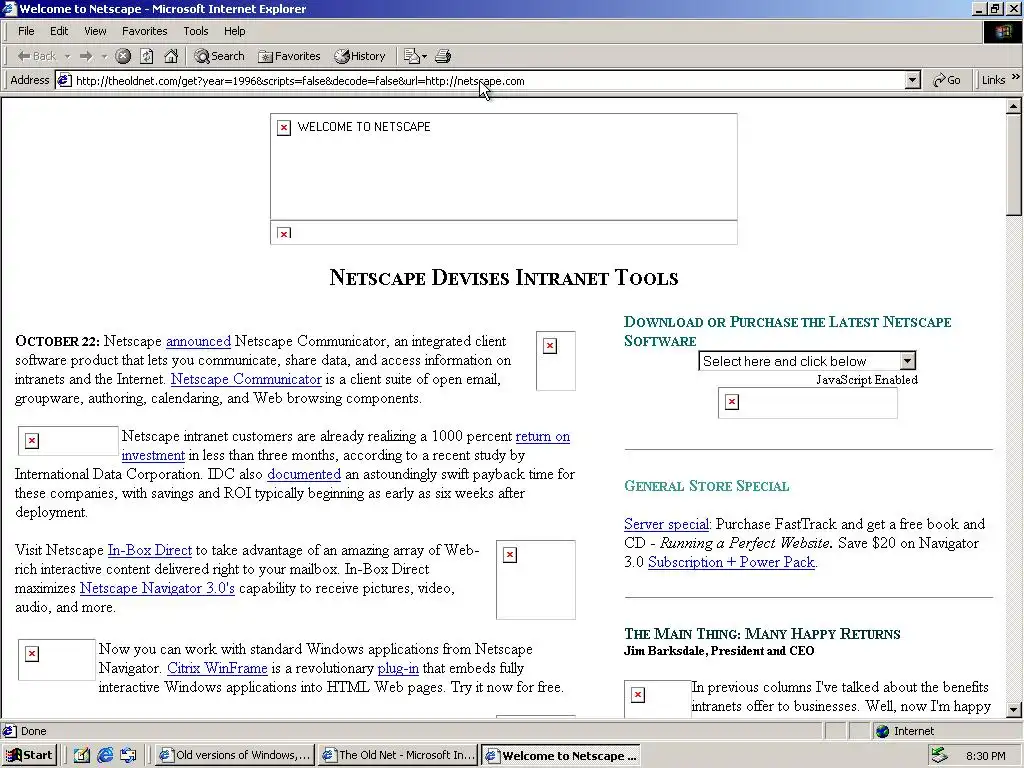
Task: Open the Subscription + Power Pack link
Action: [x=731, y=562]
